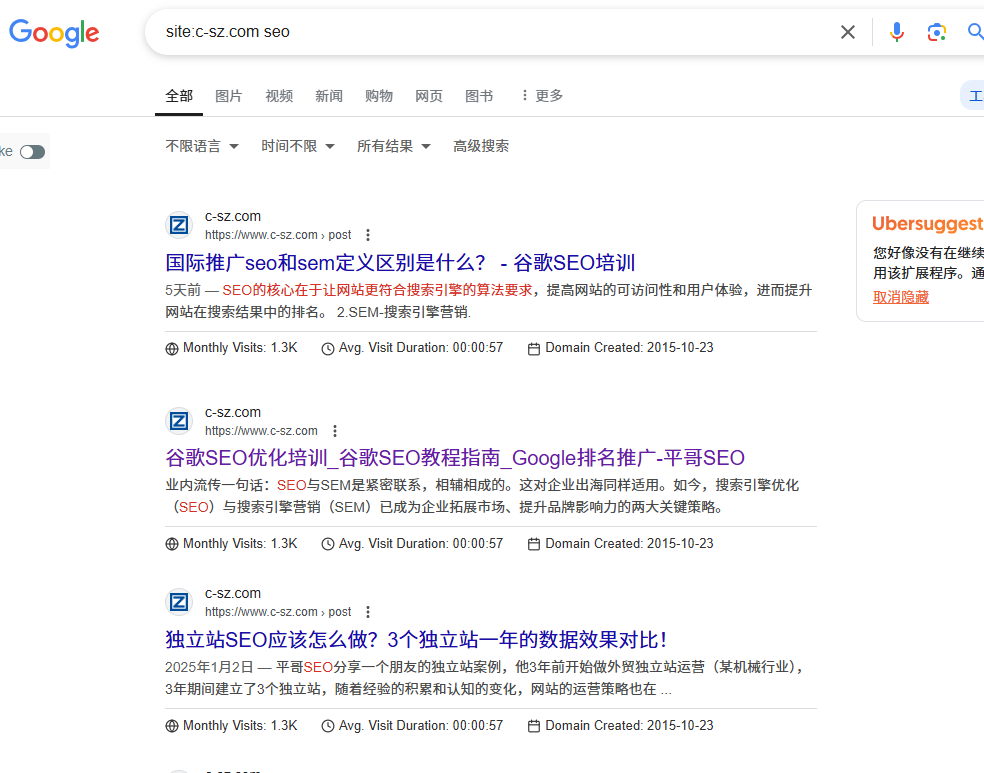Screen dimensions: 984x773
Task: Click c-sz.com site name above 国际推广 result
Action: pos(233,216)
